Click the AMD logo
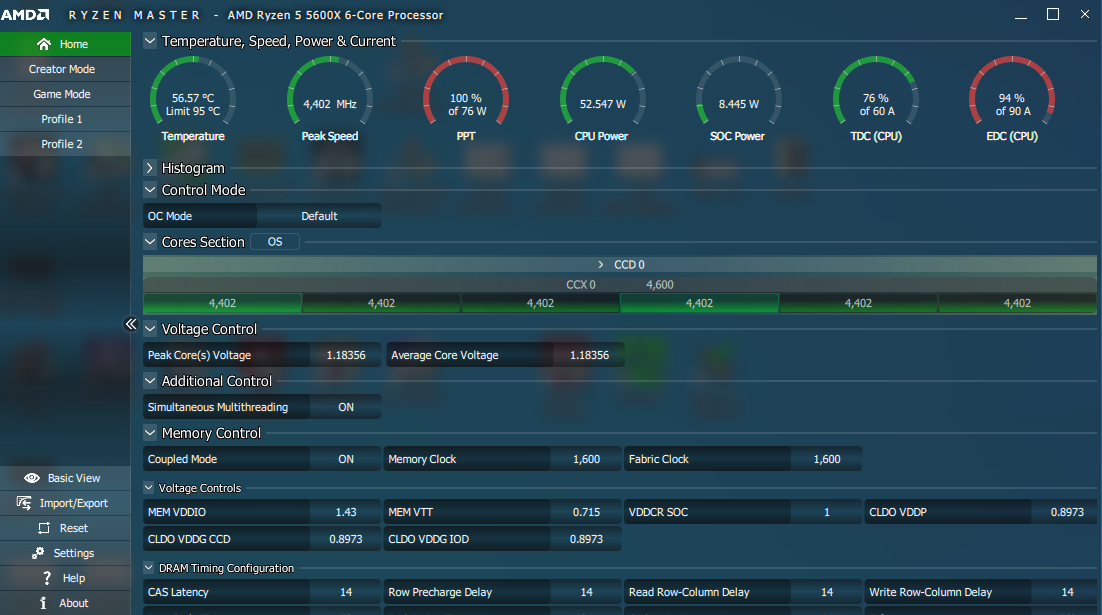The width and height of the screenshot is (1102, 615). click(x=25, y=15)
